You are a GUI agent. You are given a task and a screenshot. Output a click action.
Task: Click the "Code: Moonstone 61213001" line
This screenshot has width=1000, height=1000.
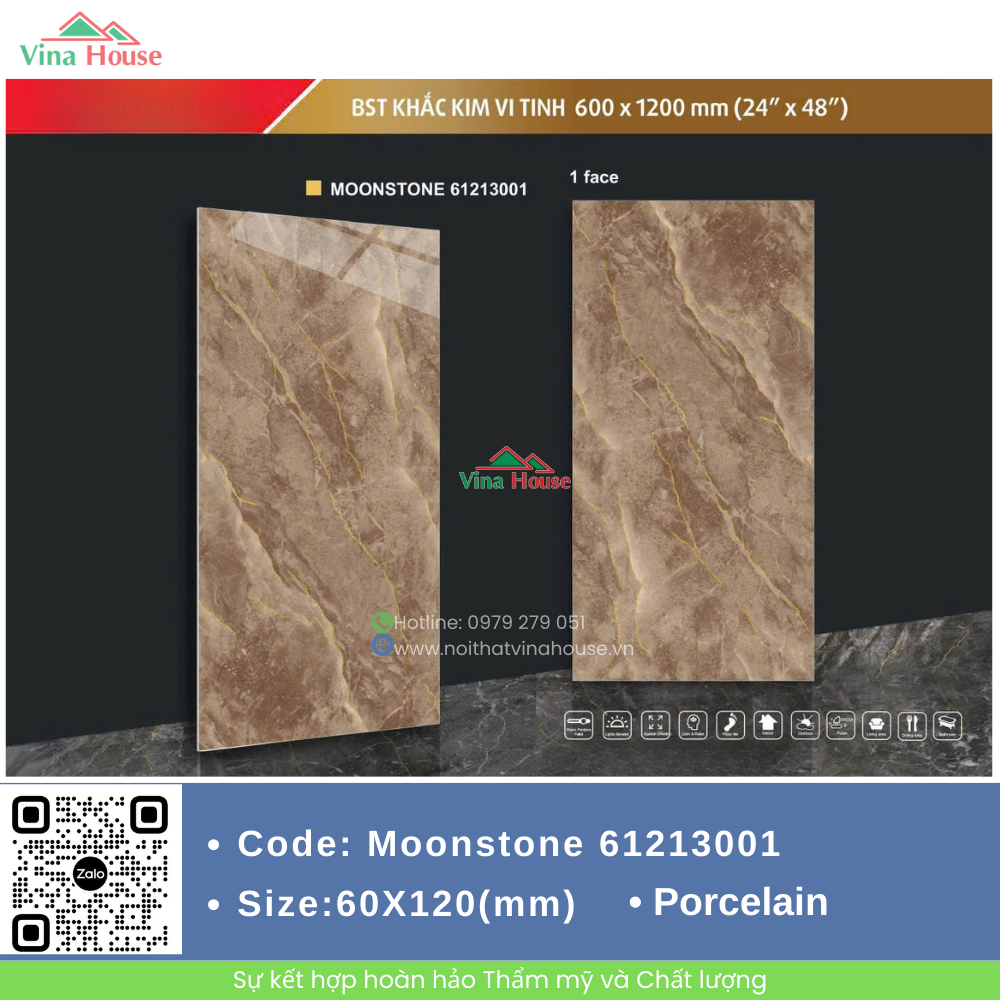(509, 843)
